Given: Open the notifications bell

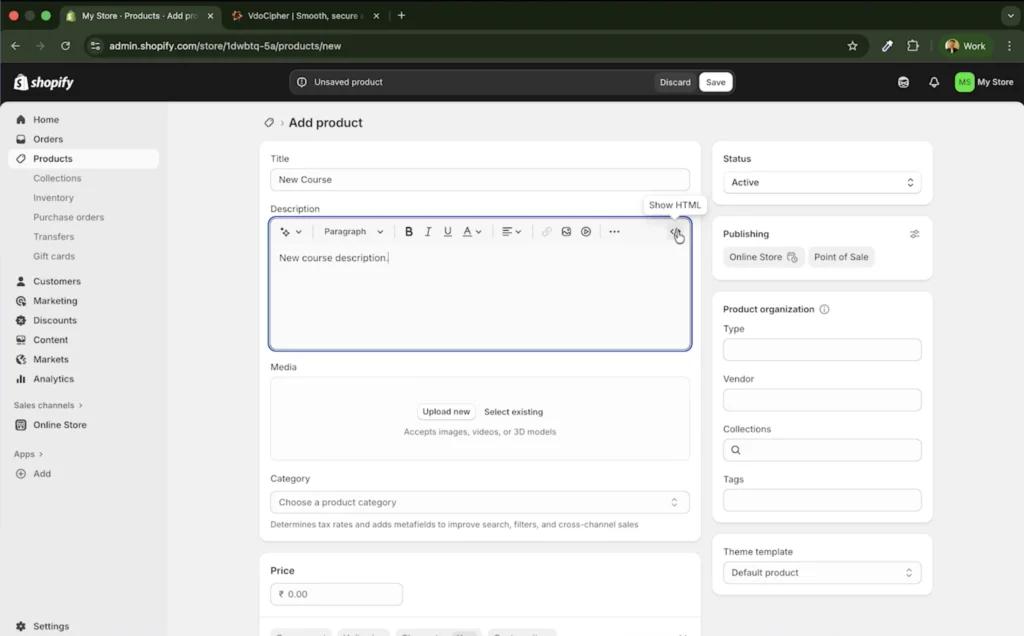Looking at the screenshot, I should tap(934, 82).
